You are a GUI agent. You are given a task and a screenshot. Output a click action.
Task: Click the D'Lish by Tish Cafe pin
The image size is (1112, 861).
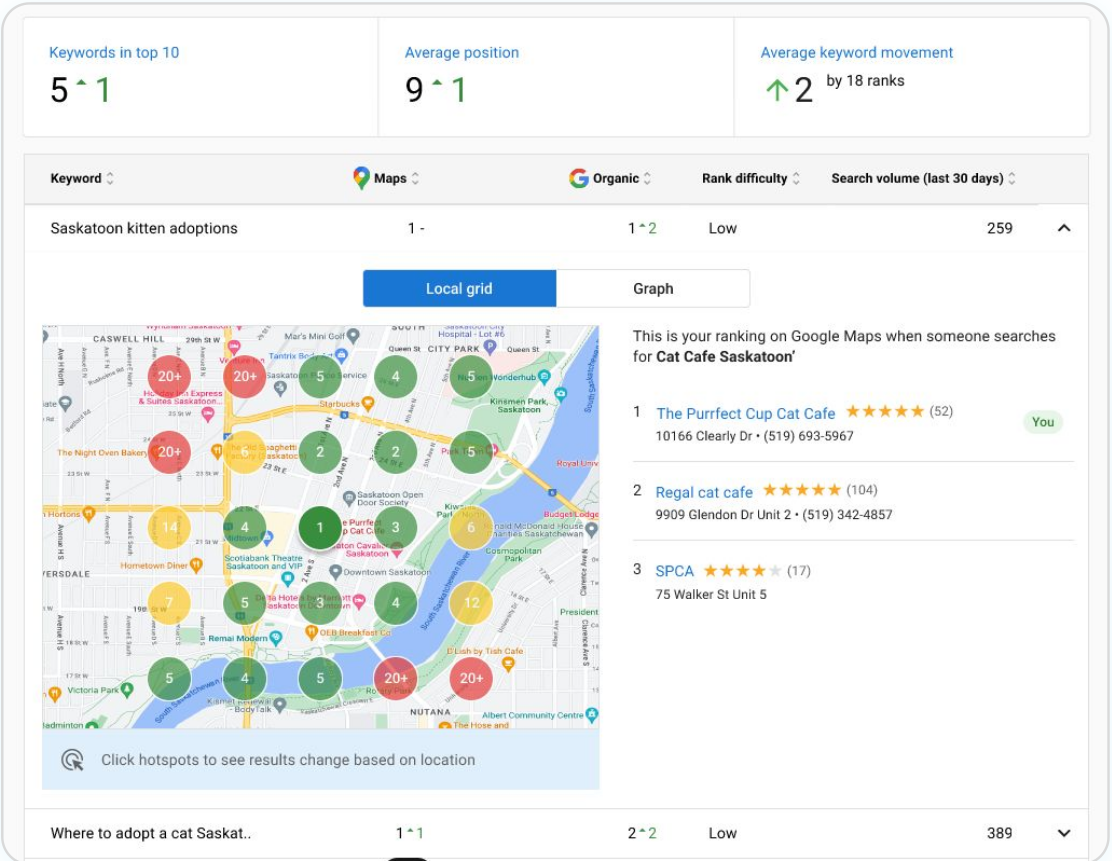(x=508, y=664)
